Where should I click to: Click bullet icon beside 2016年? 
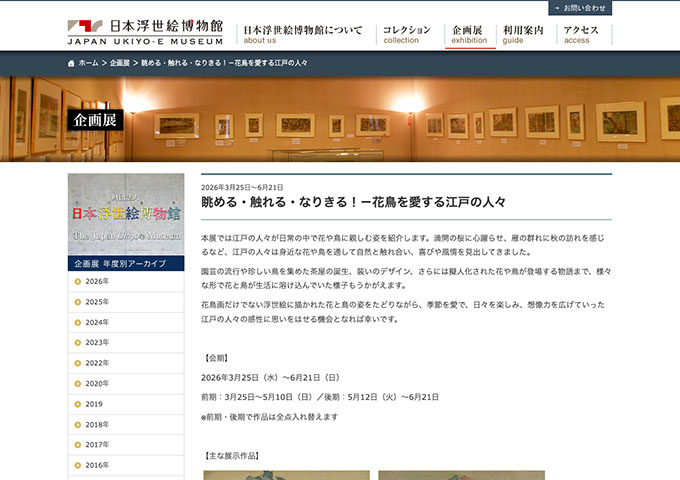click(x=78, y=465)
